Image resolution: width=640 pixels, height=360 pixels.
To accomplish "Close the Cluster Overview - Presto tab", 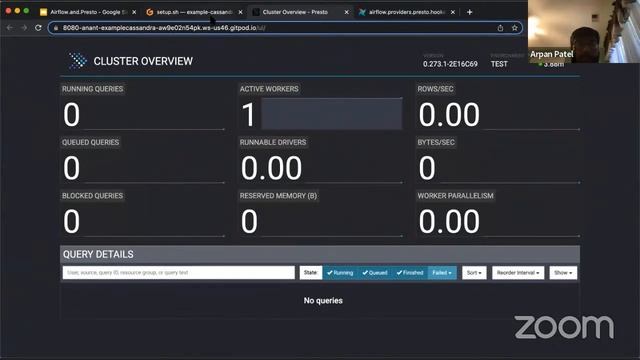I will click(347, 12).
